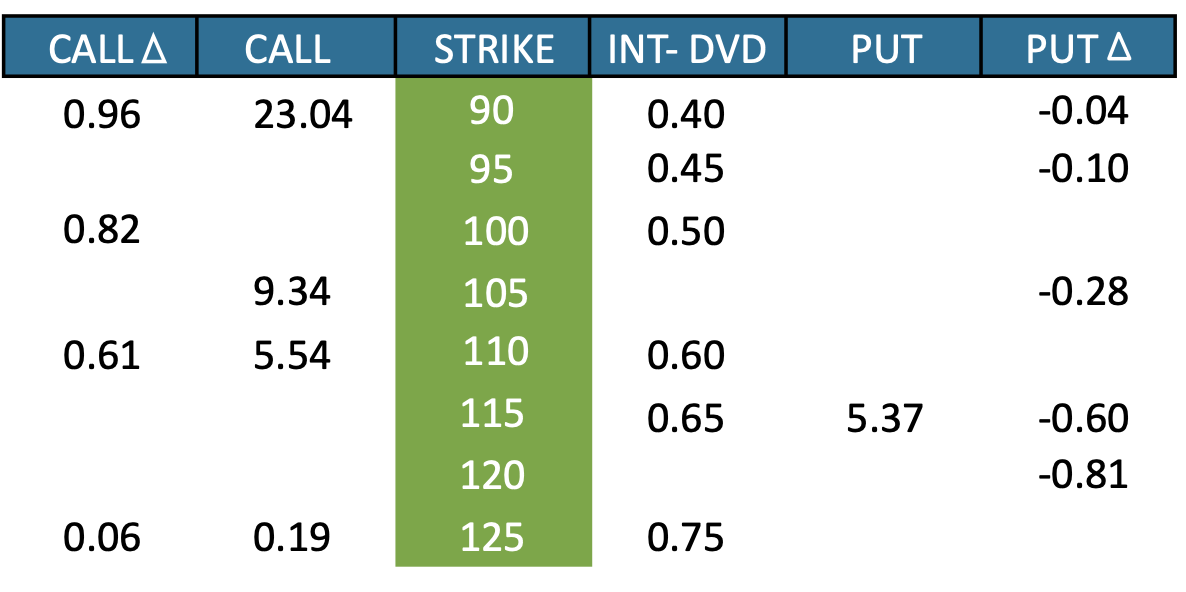Click the strike 115 cell
Image resolution: width=1186 pixels, height=592 pixels.
[493, 415]
